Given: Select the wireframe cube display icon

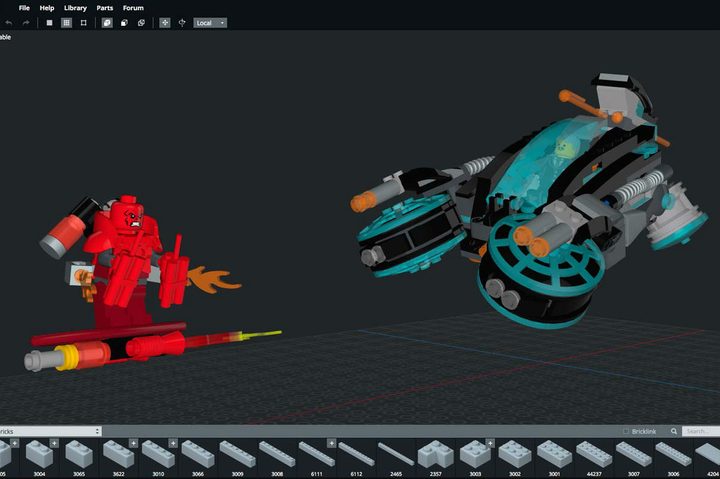Looking at the screenshot, I should (x=141, y=23).
